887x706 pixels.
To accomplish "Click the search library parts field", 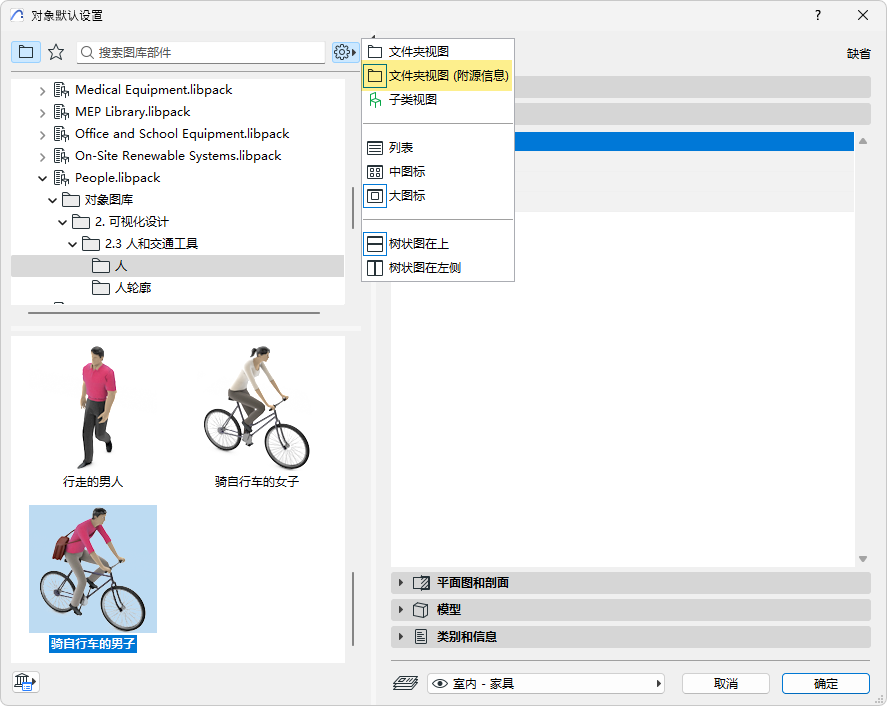I will pos(201,53).
